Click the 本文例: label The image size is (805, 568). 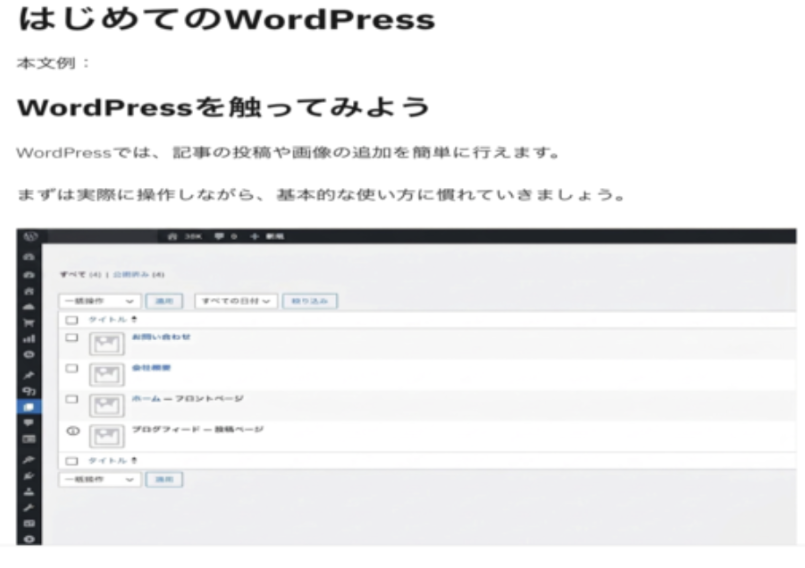coord(53,63)
